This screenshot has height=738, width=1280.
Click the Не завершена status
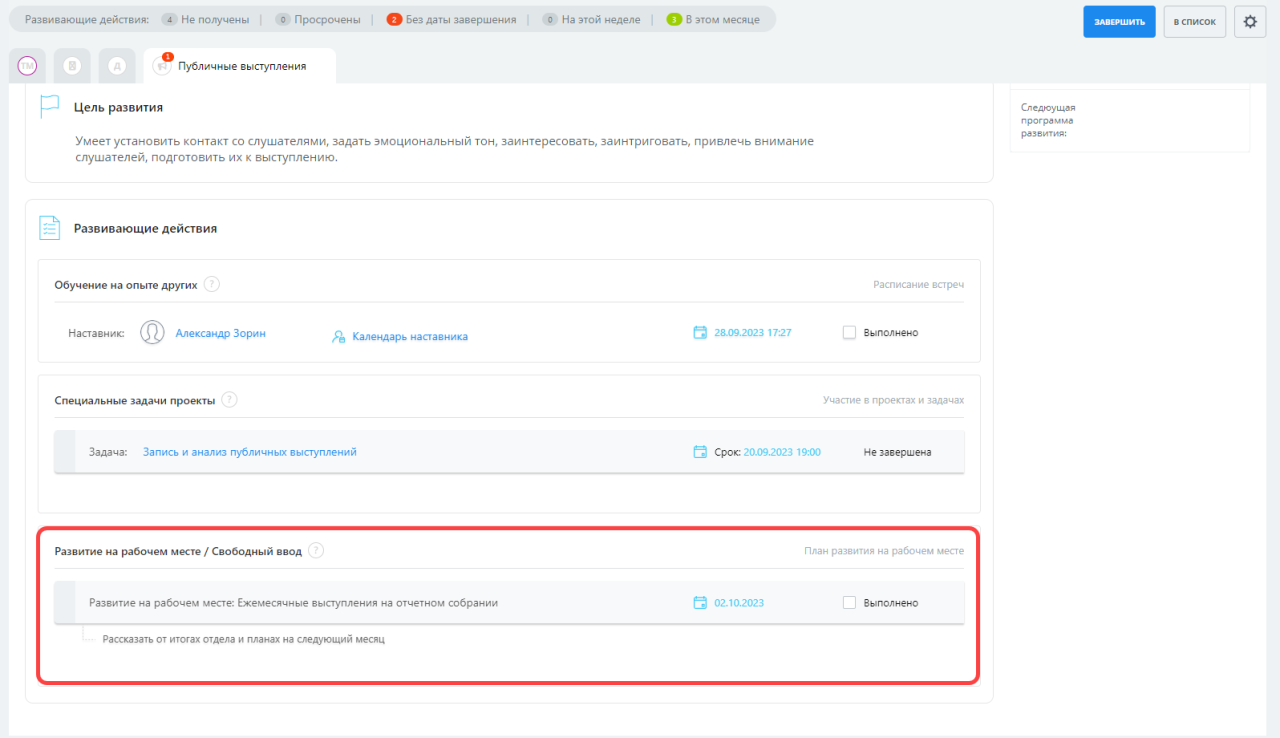pos(897,452)
